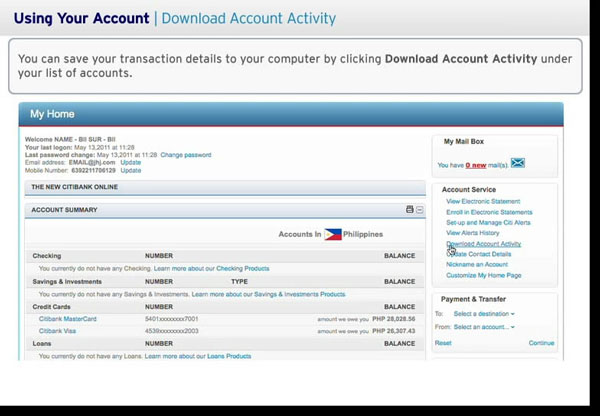Open the 0 new mails link

click(x=476, y=165)
